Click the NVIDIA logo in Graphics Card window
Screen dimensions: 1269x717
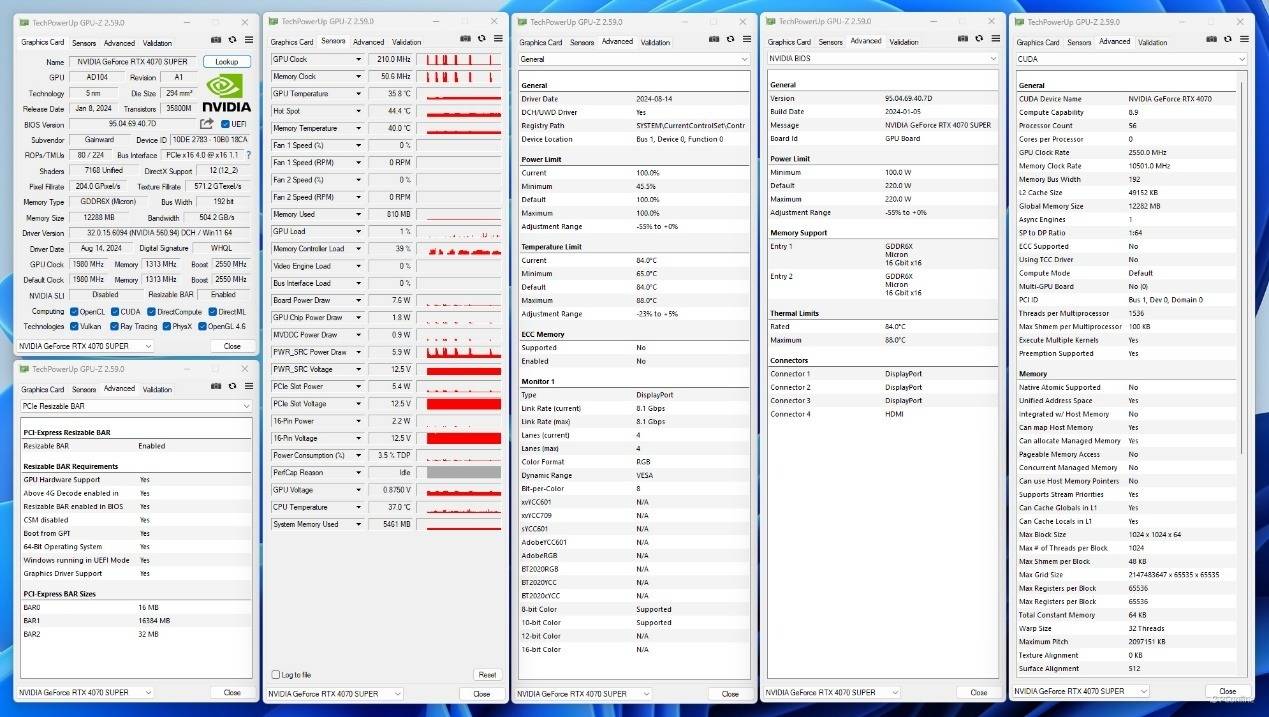tap(227, 92)
